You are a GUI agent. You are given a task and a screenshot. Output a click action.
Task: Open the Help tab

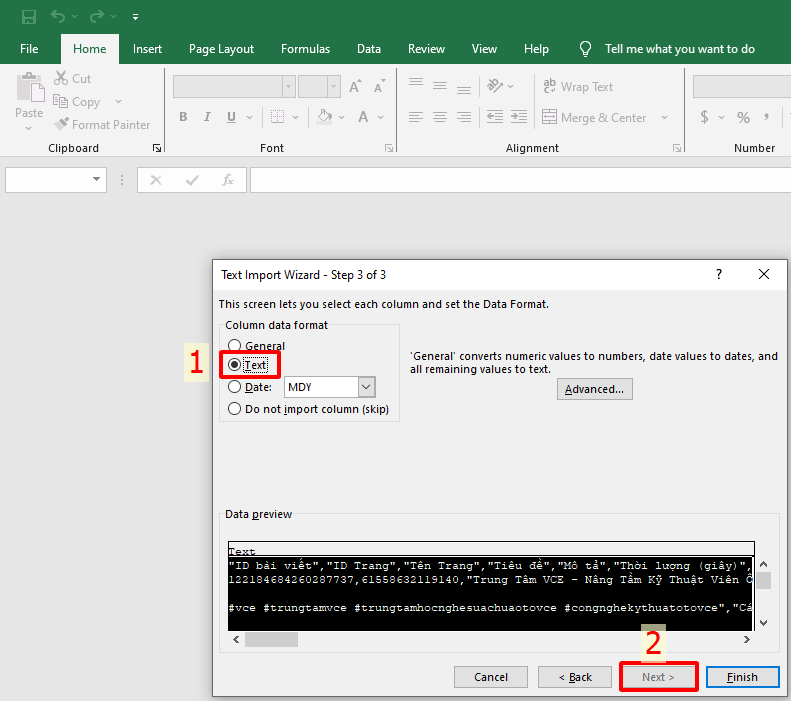[x=536, y=49]
